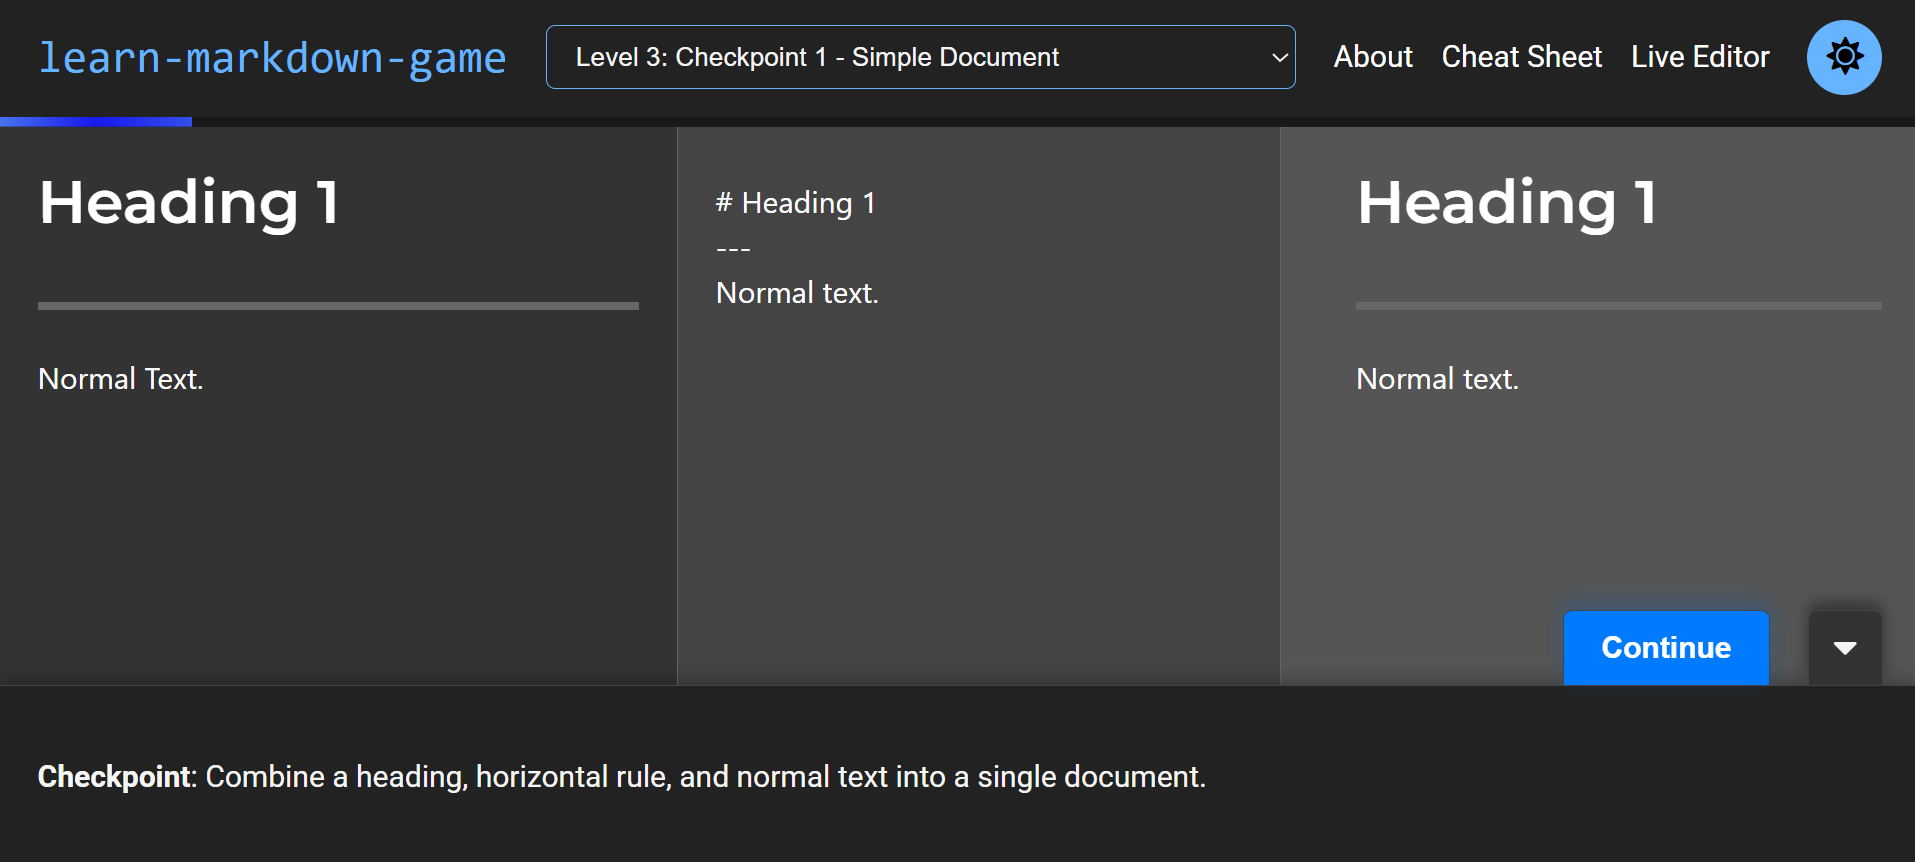Screen dimensions: 1915x862
Task: Open the level selection dropdown
Action: [x=919, y=57]
